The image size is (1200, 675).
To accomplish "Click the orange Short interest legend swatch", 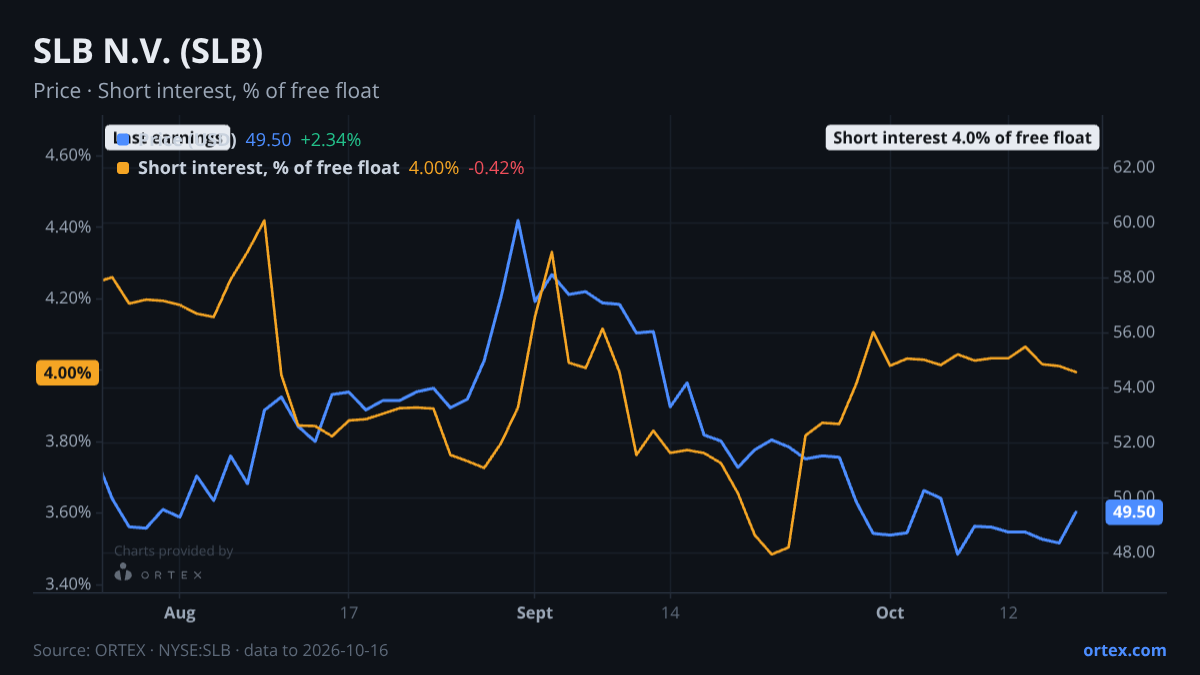I will tap(123, 168).
